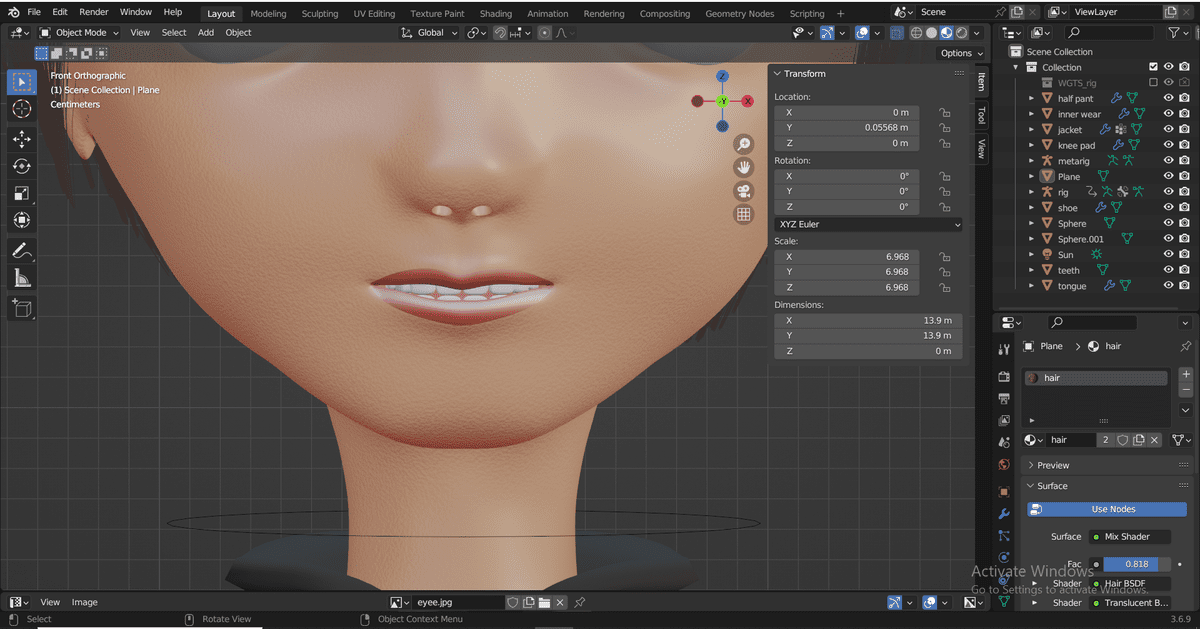
Task: Pick the Measure tool
Action: [x=22, y=278]
